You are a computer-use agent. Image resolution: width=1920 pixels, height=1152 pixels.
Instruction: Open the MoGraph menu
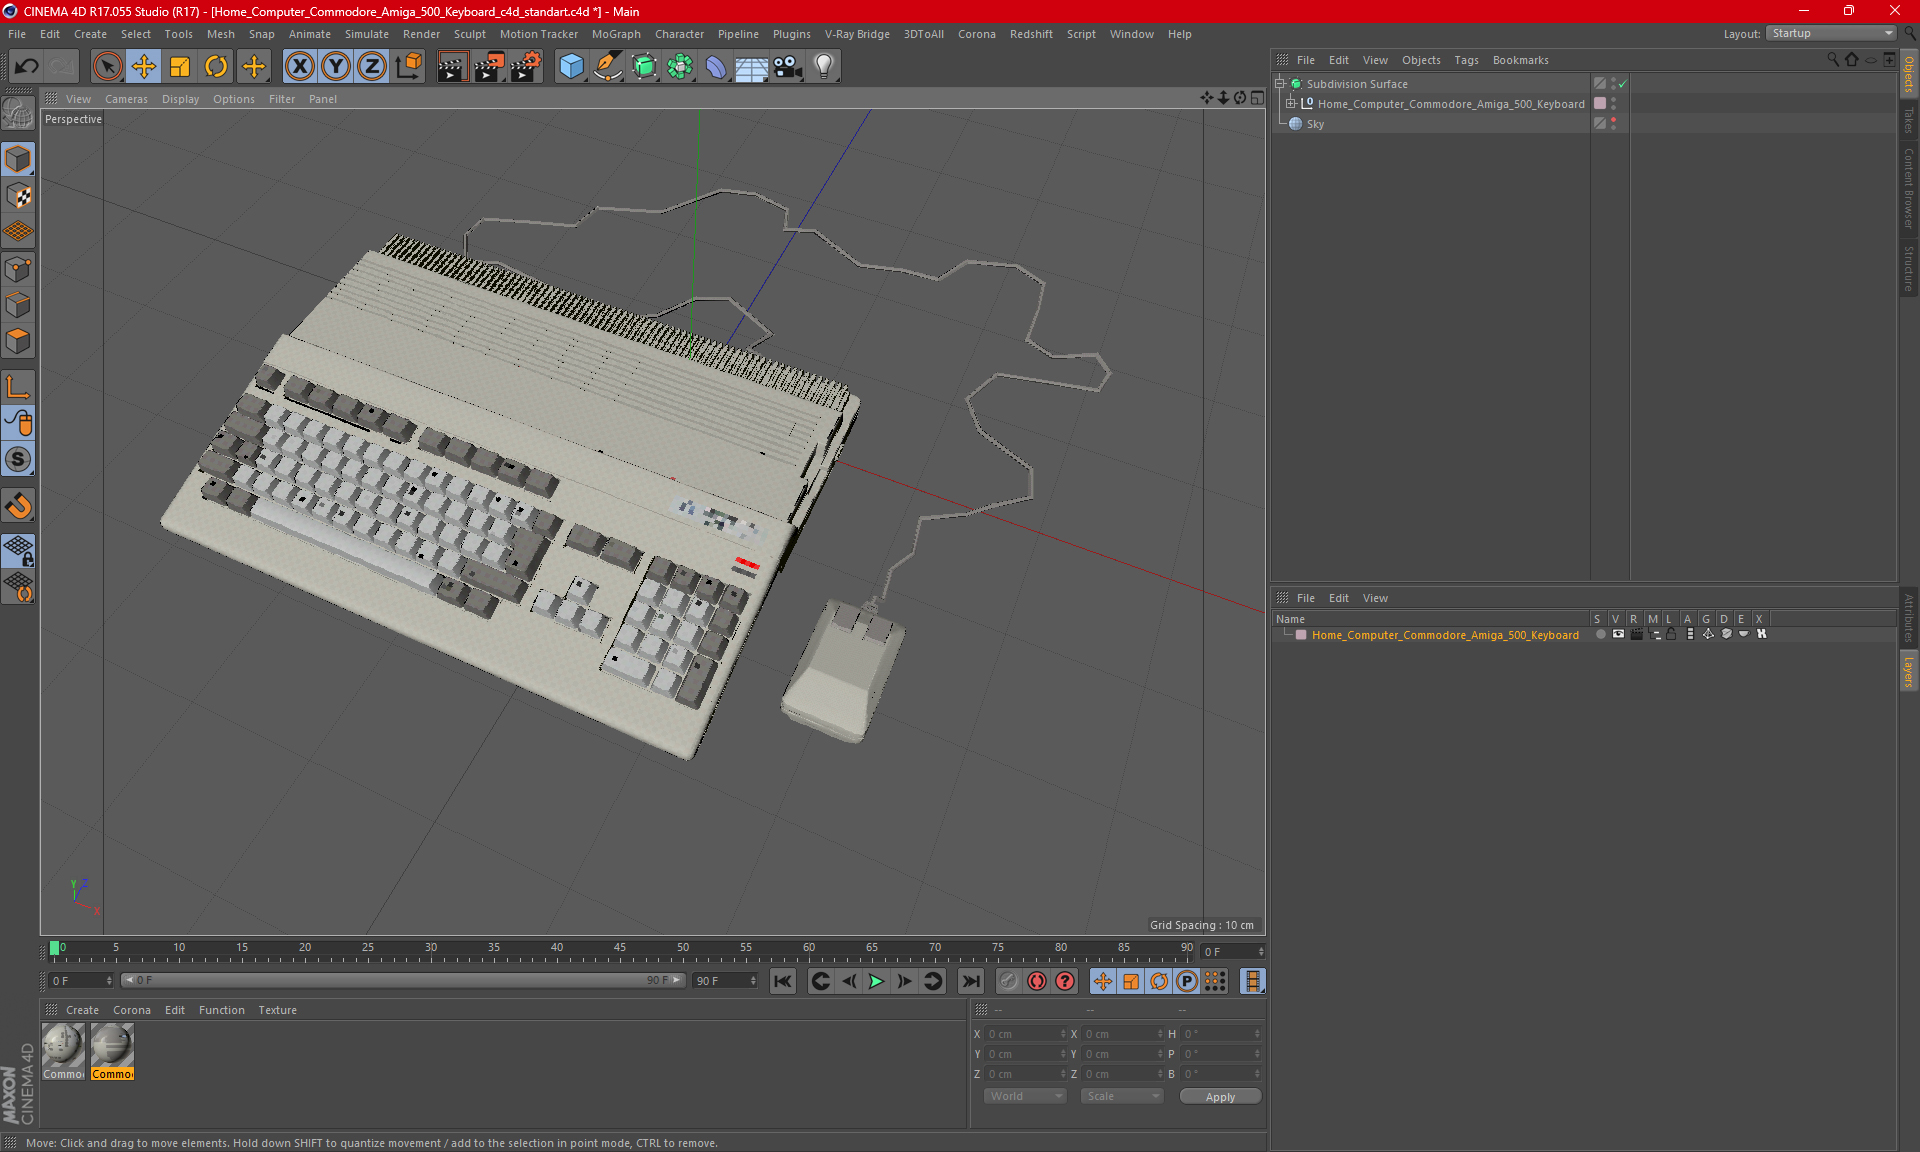pos(616,34)
